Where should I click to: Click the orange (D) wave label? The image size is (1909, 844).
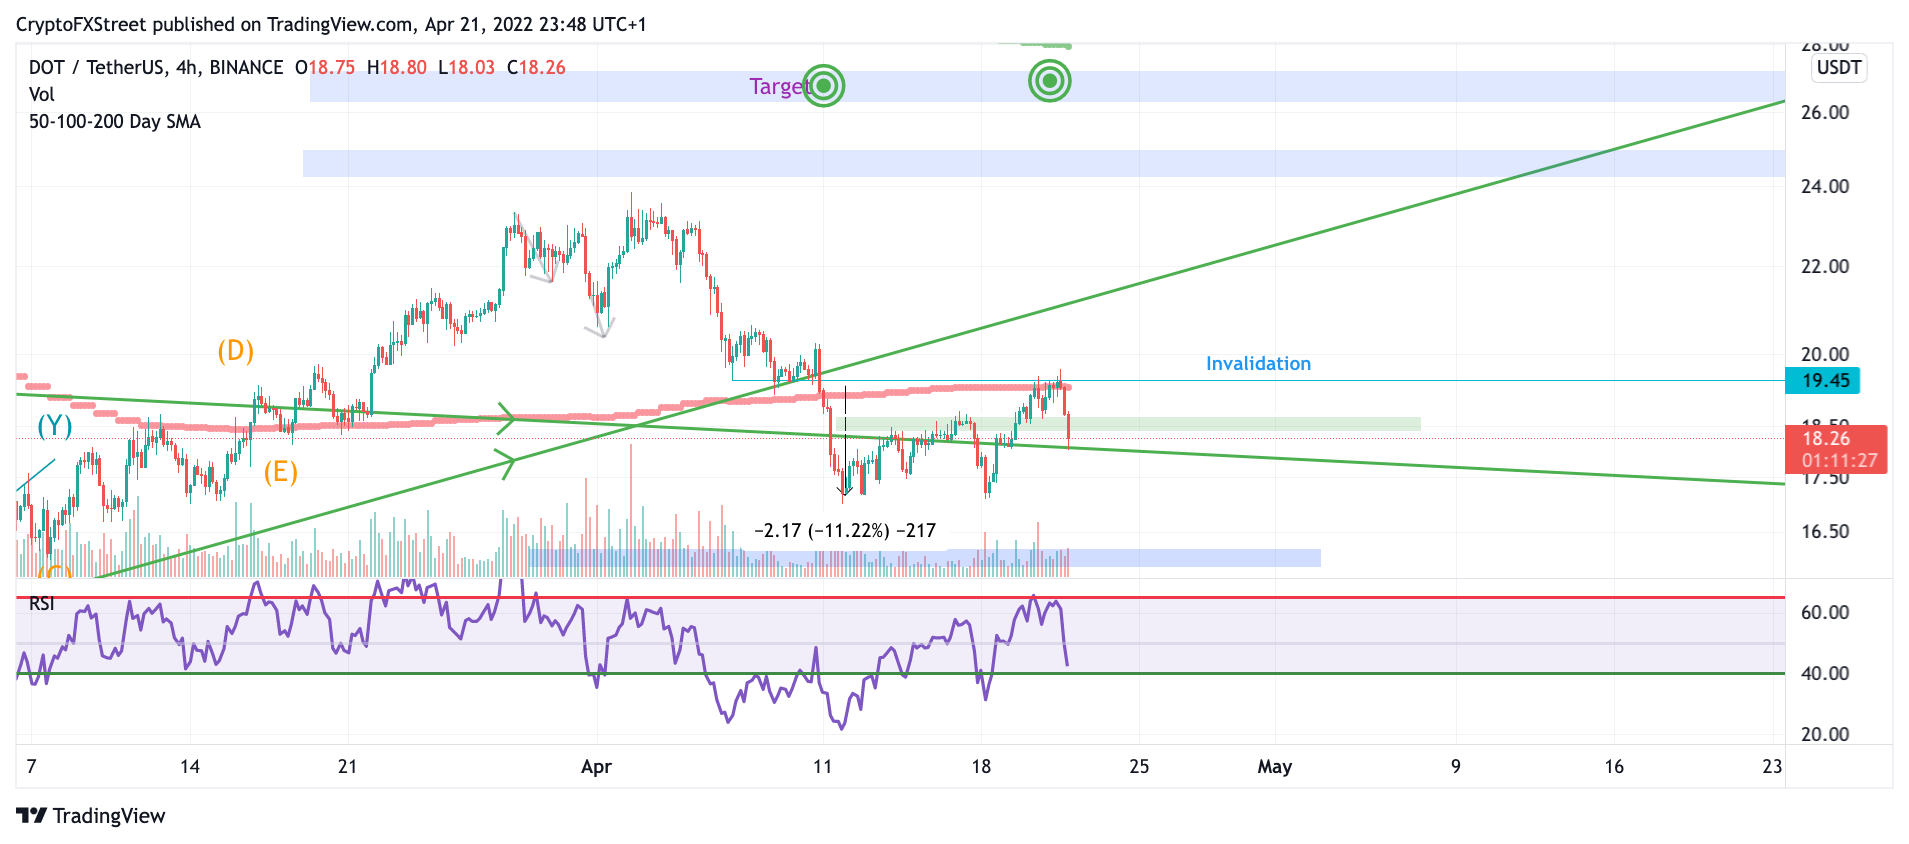click(x=236, y=351)
